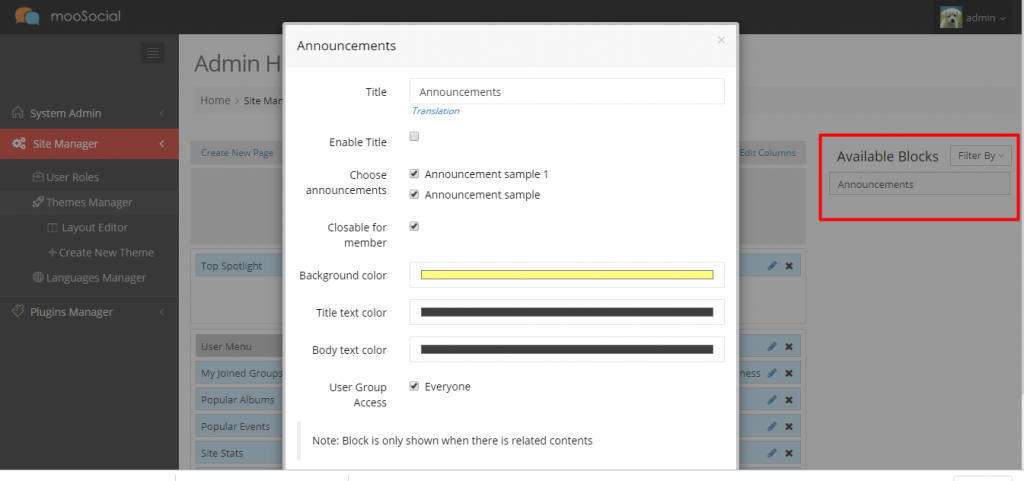Click the Site Manager gears icon
The width and height of the screenshot is (1024, 481).
pos(20,144)
